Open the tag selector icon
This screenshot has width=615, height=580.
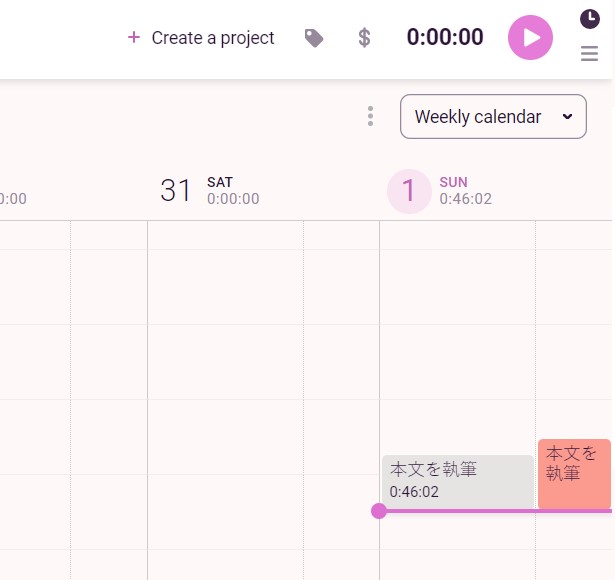pos(314,38)
